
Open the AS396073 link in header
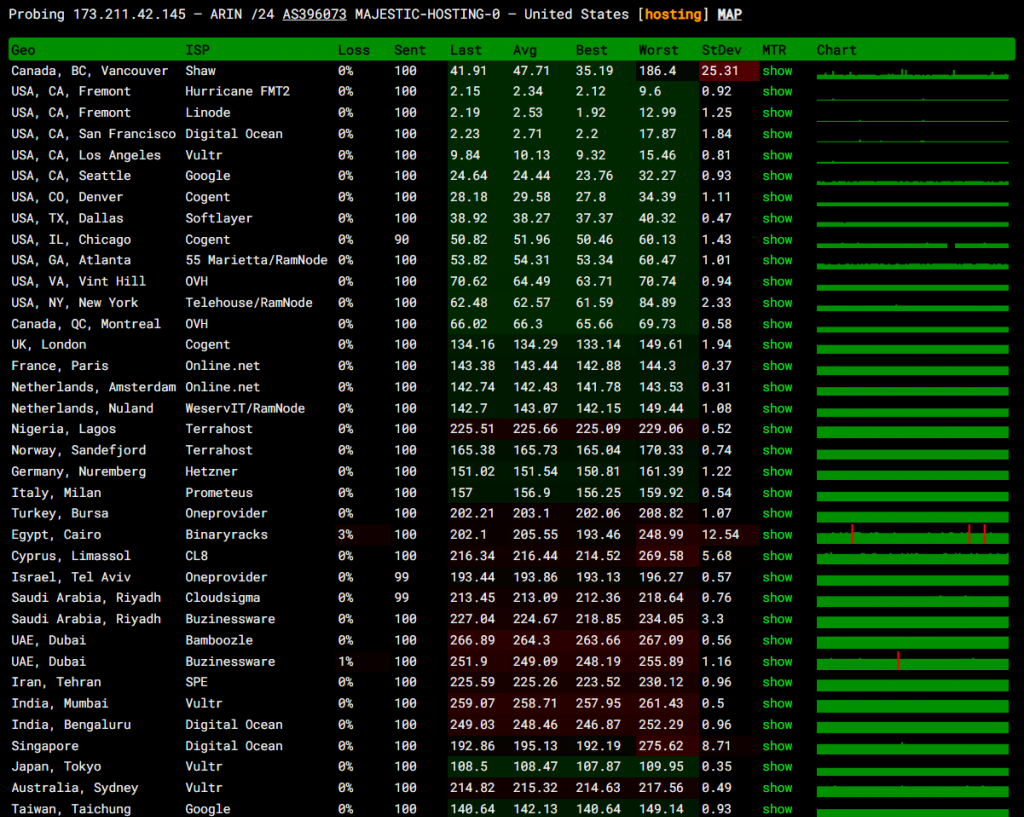pyautogui.click(x=314, y=14)
